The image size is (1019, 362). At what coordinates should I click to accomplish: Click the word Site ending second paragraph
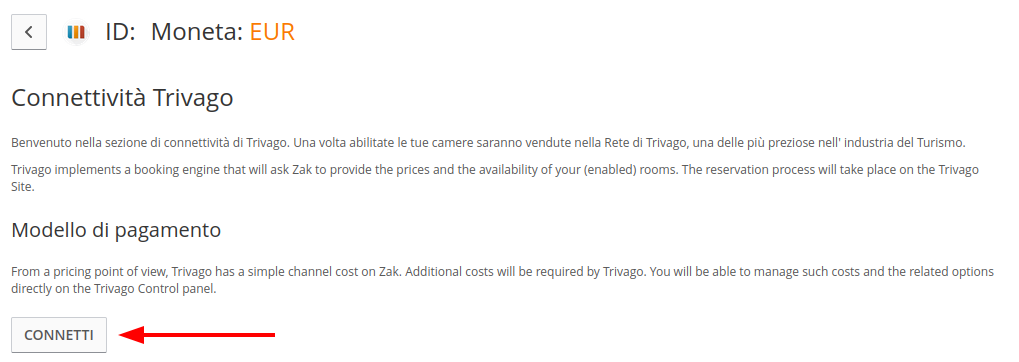pos(21,187)
